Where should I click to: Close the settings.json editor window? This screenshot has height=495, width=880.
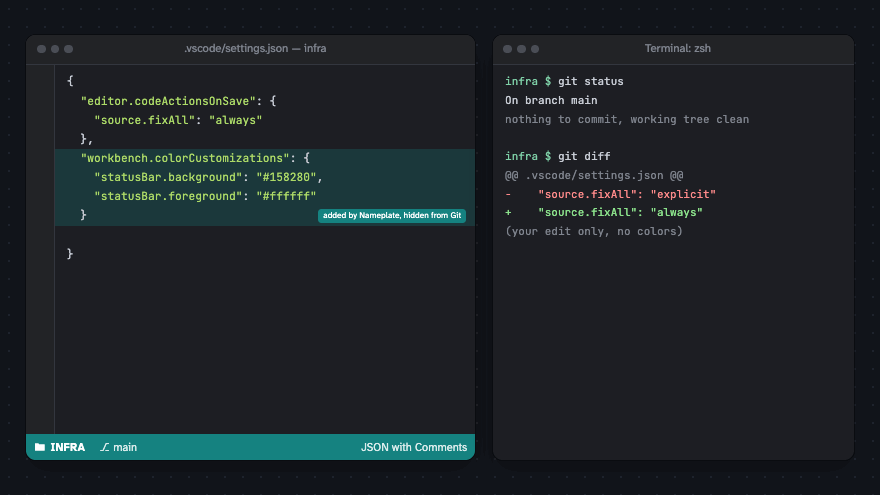click(42, 49)
